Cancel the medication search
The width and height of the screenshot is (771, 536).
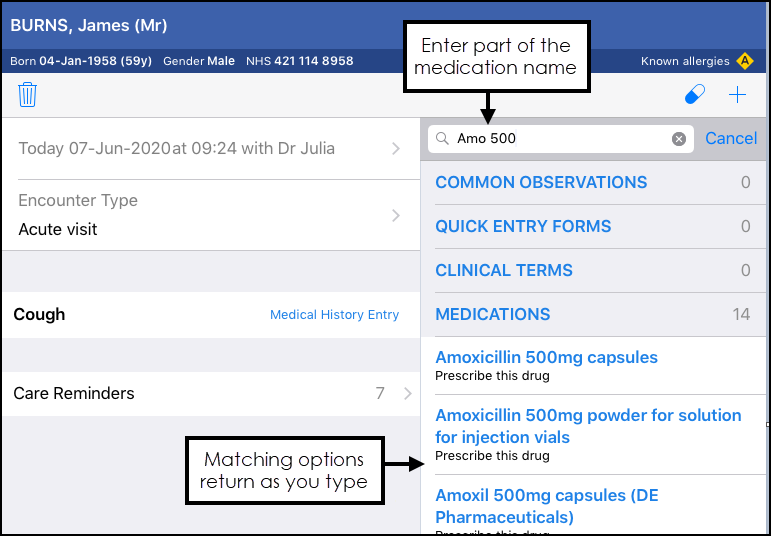[x=731, y=139]
